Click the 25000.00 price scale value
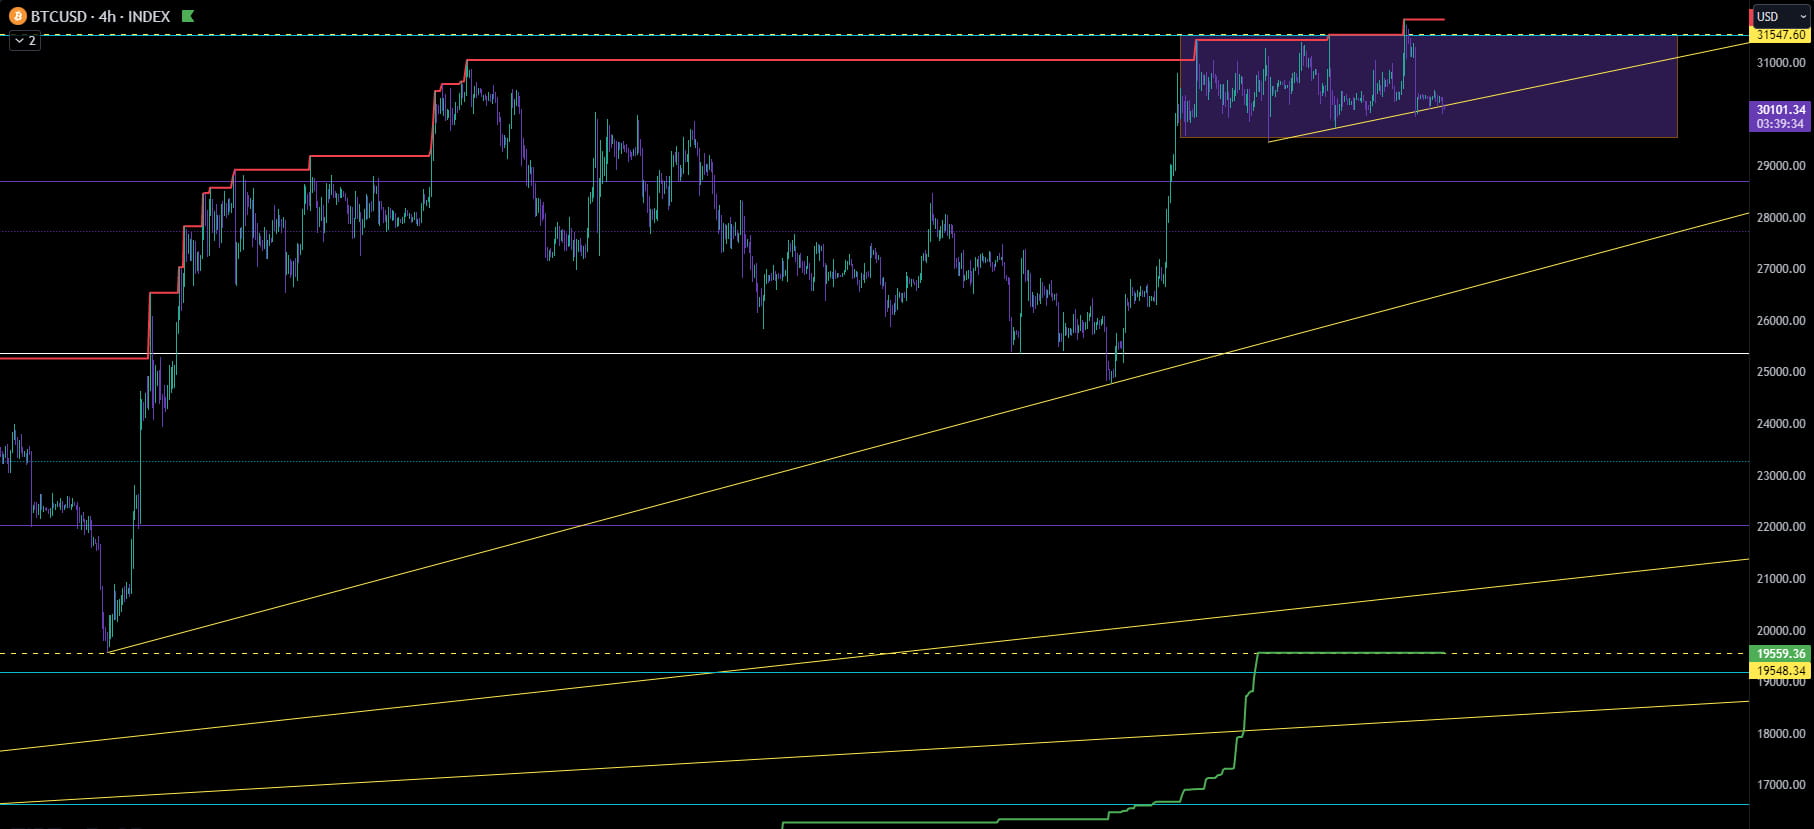Image resolution: width=1814 pixels, height=829 pixels. 1781,372
